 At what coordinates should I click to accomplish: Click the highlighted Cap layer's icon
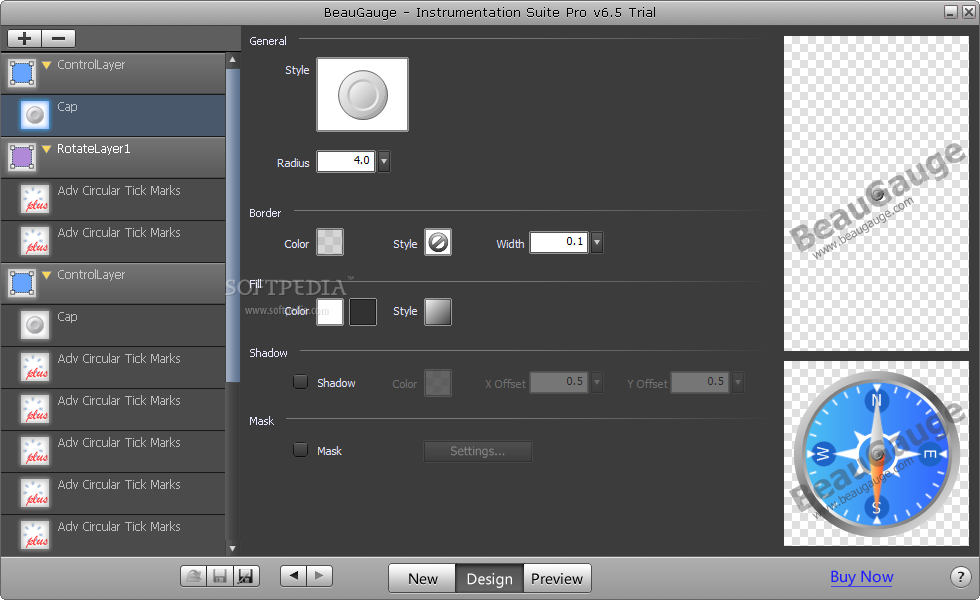(x=35, y=115)
